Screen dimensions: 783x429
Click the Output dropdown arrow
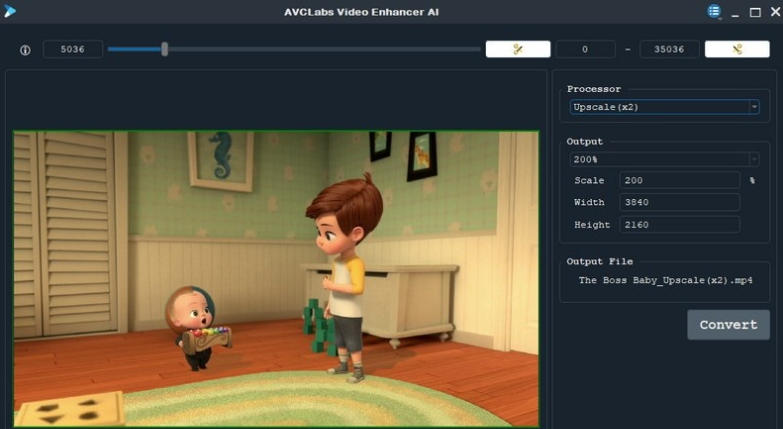tap(754, 159)
